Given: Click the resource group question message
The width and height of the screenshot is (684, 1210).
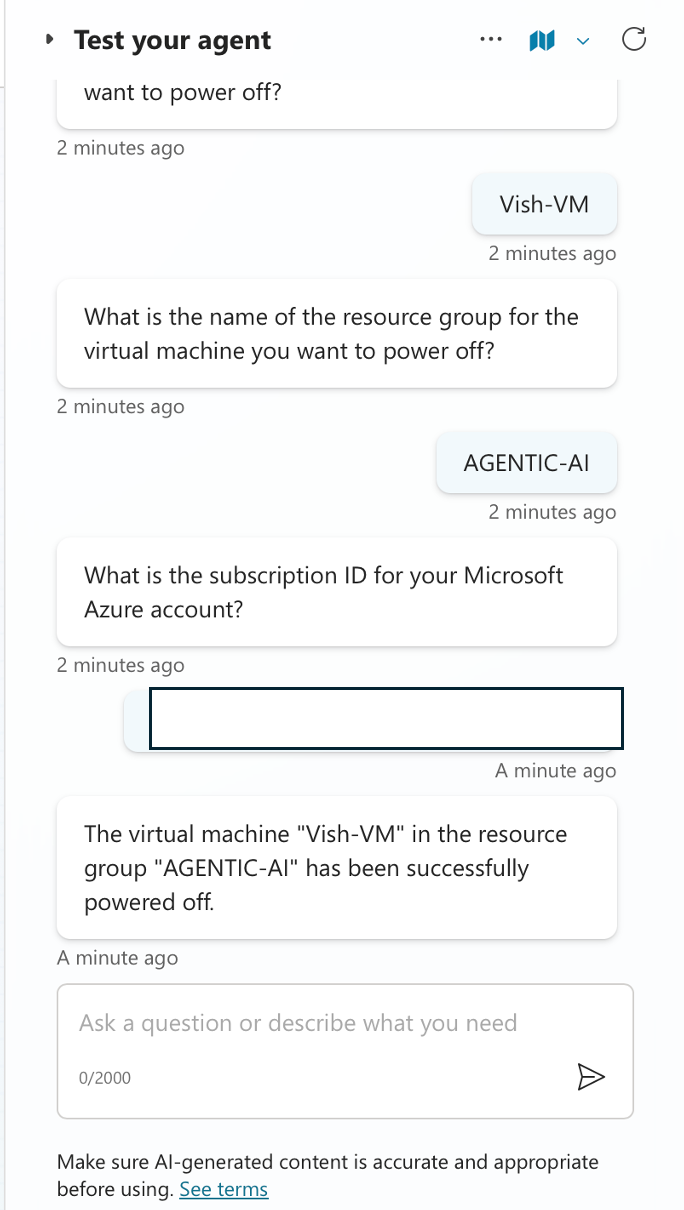Looking at the screenshot, I should (337, 334).
